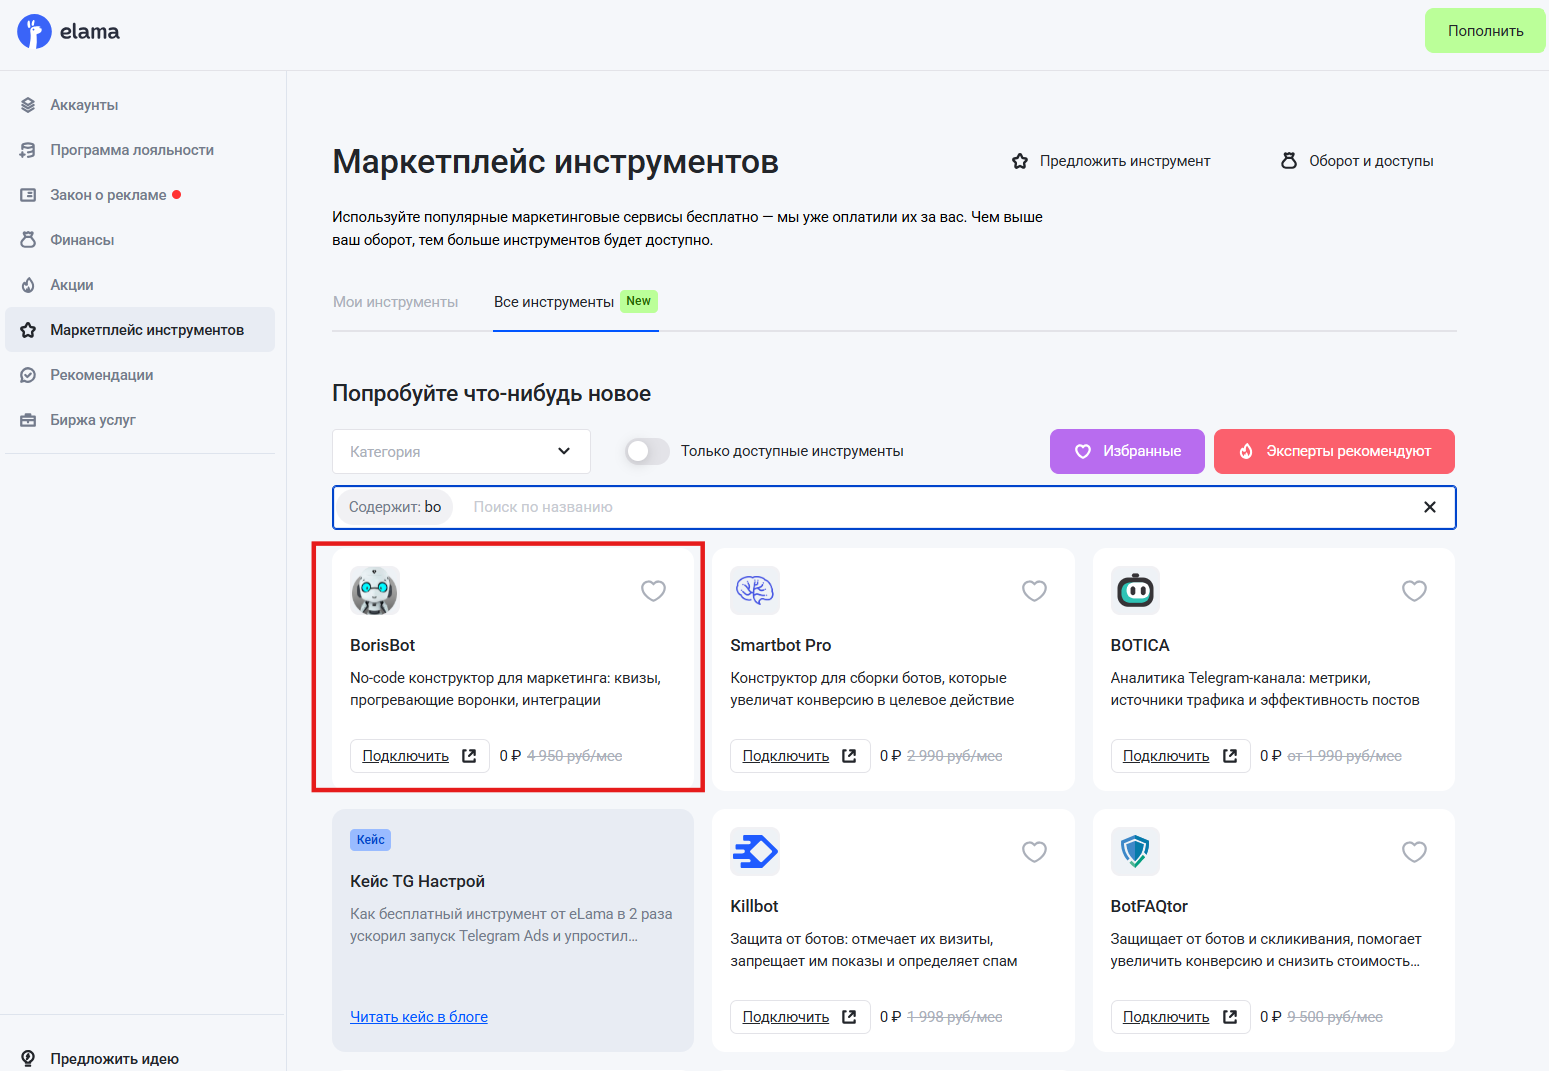The width and height of the screenshot is (1549, 1071).
Task: Enable Только доступные инструменты switch
Action: point(647,451)
